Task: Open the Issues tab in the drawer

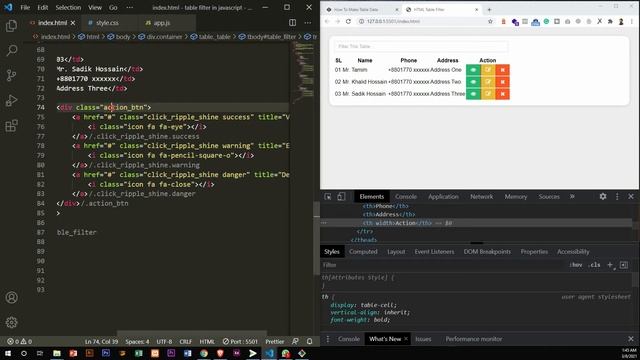Action: click(x=423, y=339)
